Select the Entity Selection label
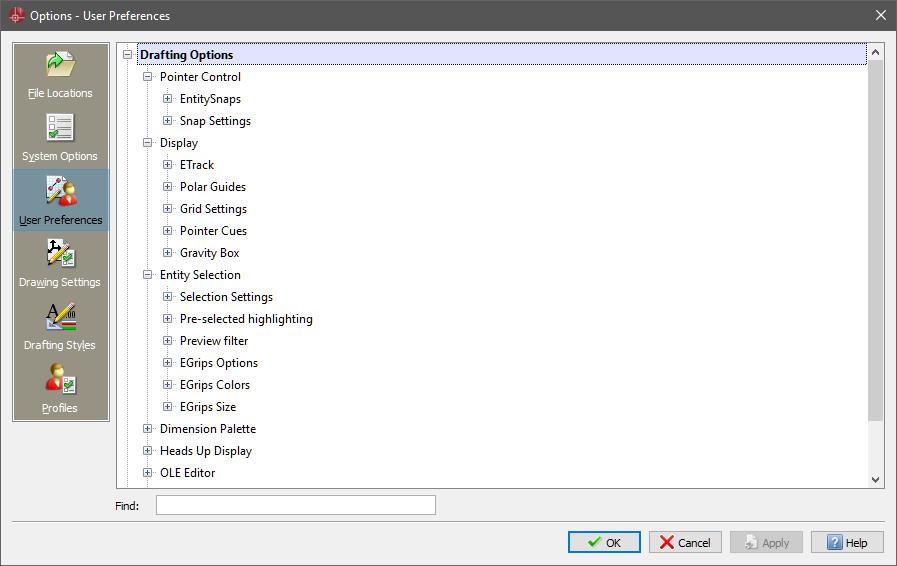897x566 pixels. (x=200, y=275)
